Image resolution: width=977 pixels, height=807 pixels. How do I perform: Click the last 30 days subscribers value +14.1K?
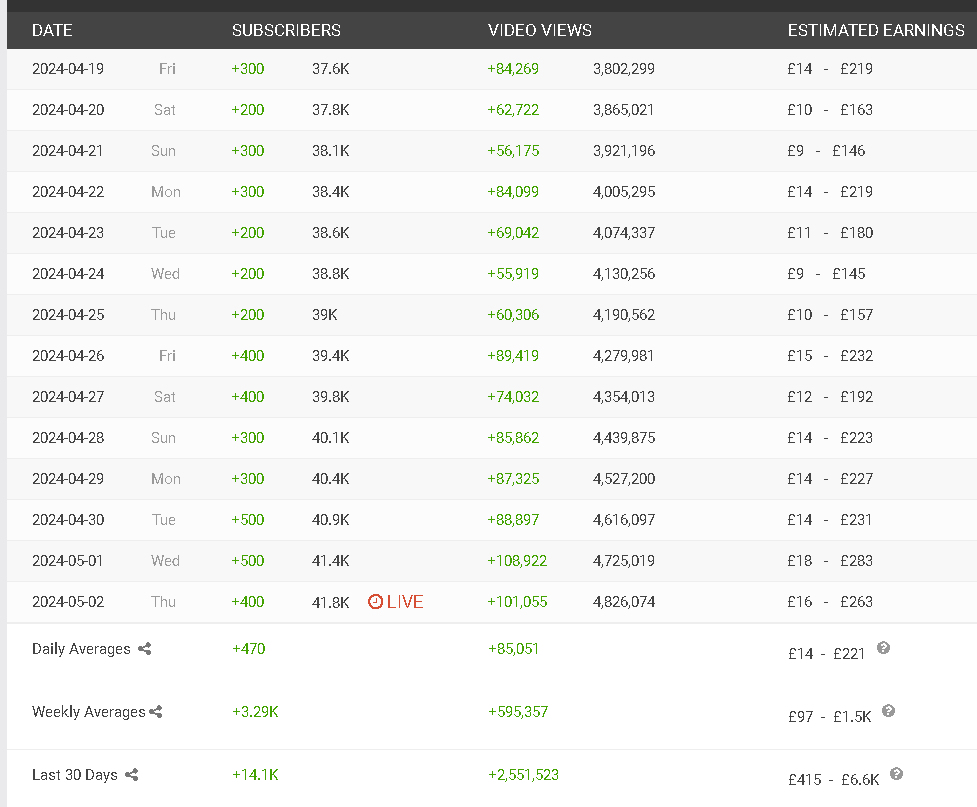point(255,775)
